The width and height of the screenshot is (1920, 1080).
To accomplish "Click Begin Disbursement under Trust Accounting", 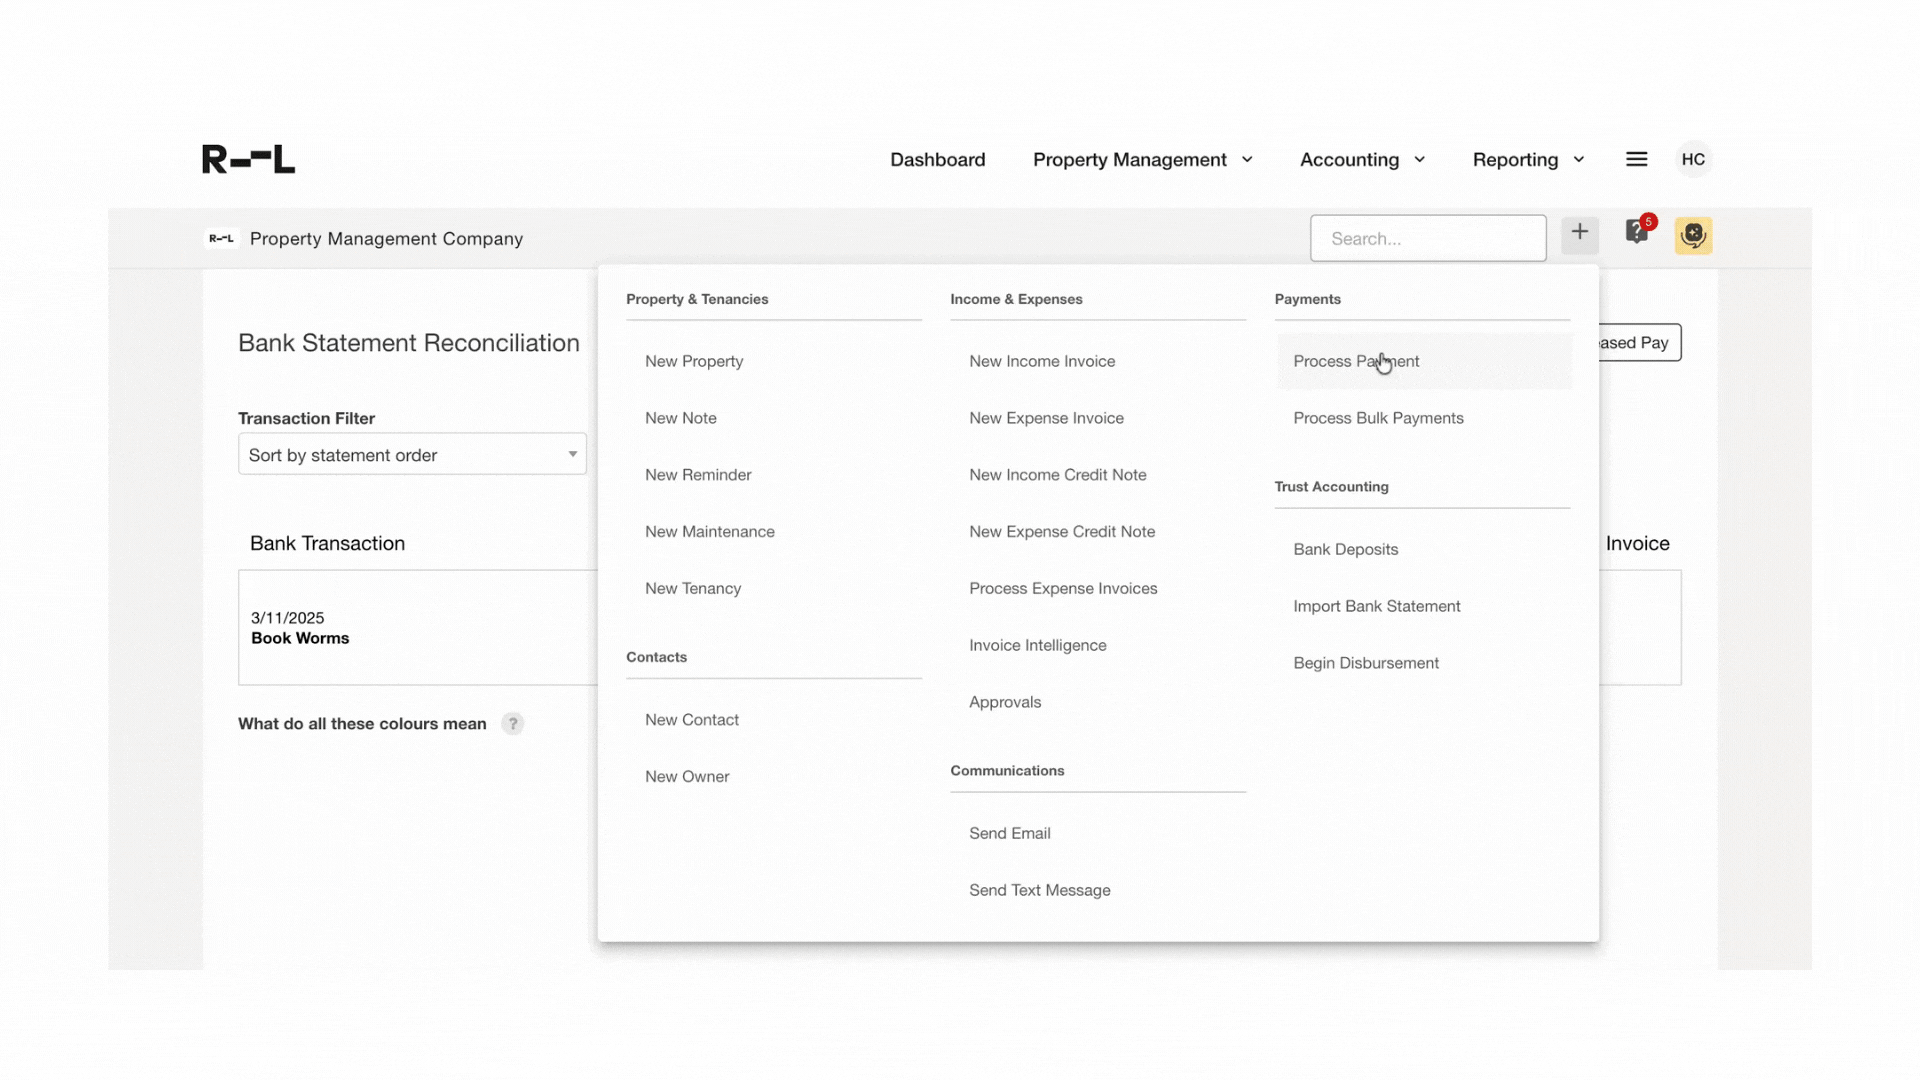I will coord(1366,662).
